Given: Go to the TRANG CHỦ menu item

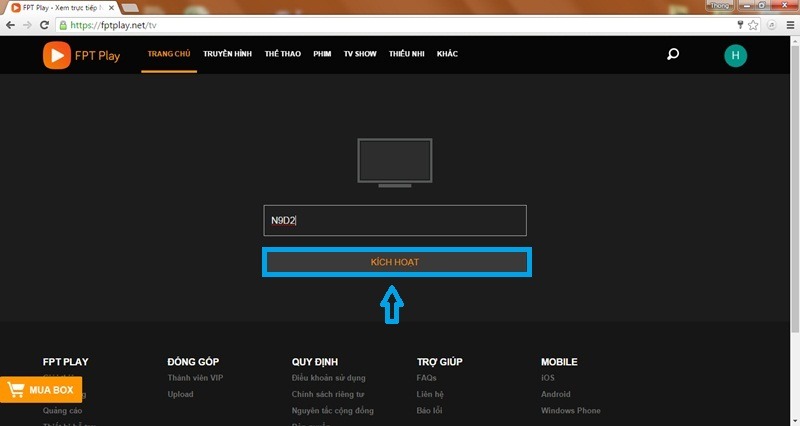Looking at the screenshot, I should point(168,54).
